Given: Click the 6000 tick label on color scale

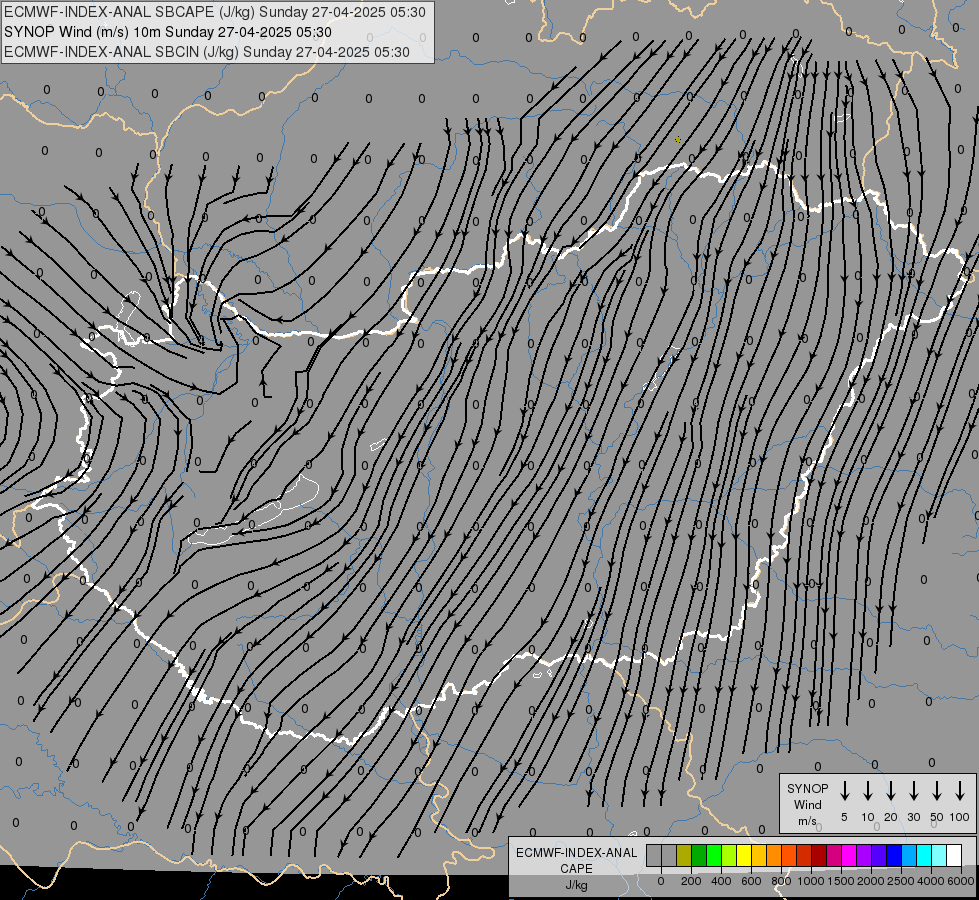Looking at the screenshot, I should click(x=961, y=881).
